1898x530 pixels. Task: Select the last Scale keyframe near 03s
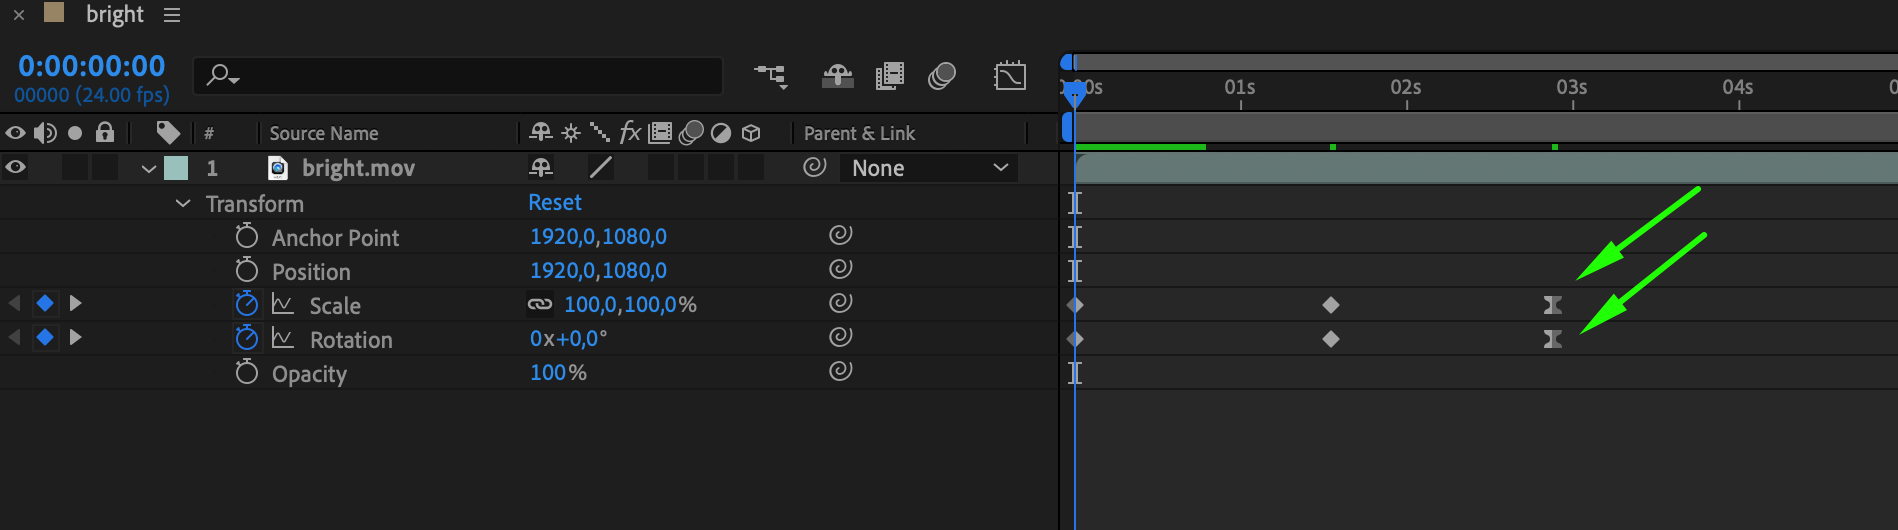[x=1552, y=305]
